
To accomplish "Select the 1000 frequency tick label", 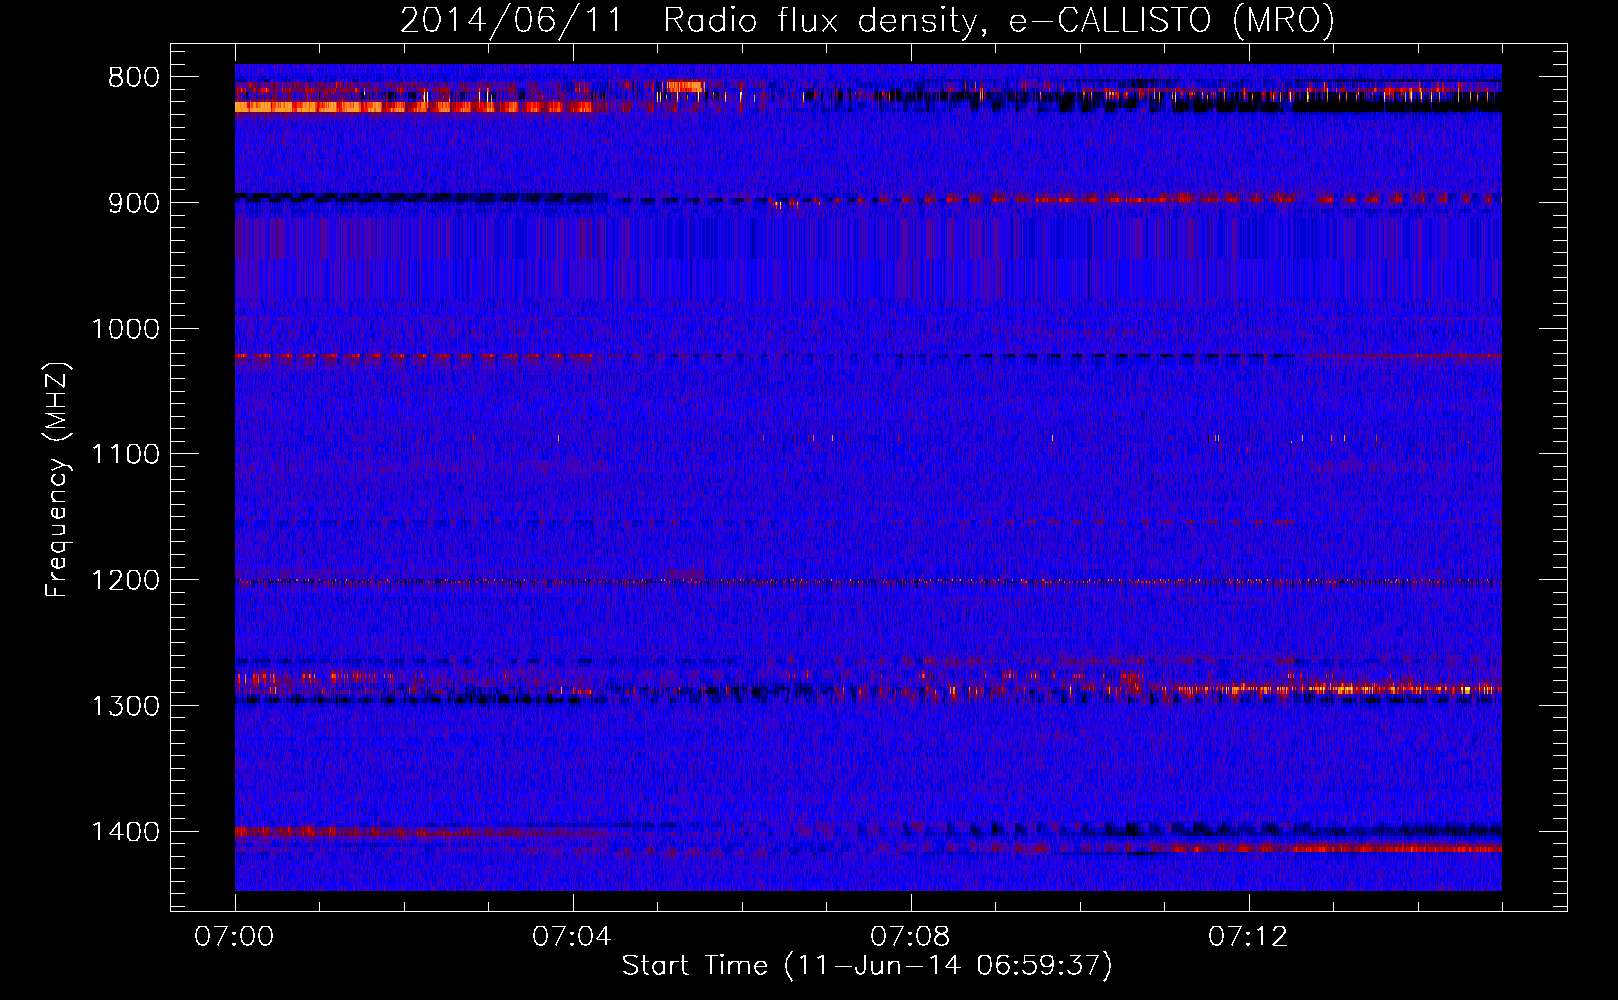I will click(125, 329).
